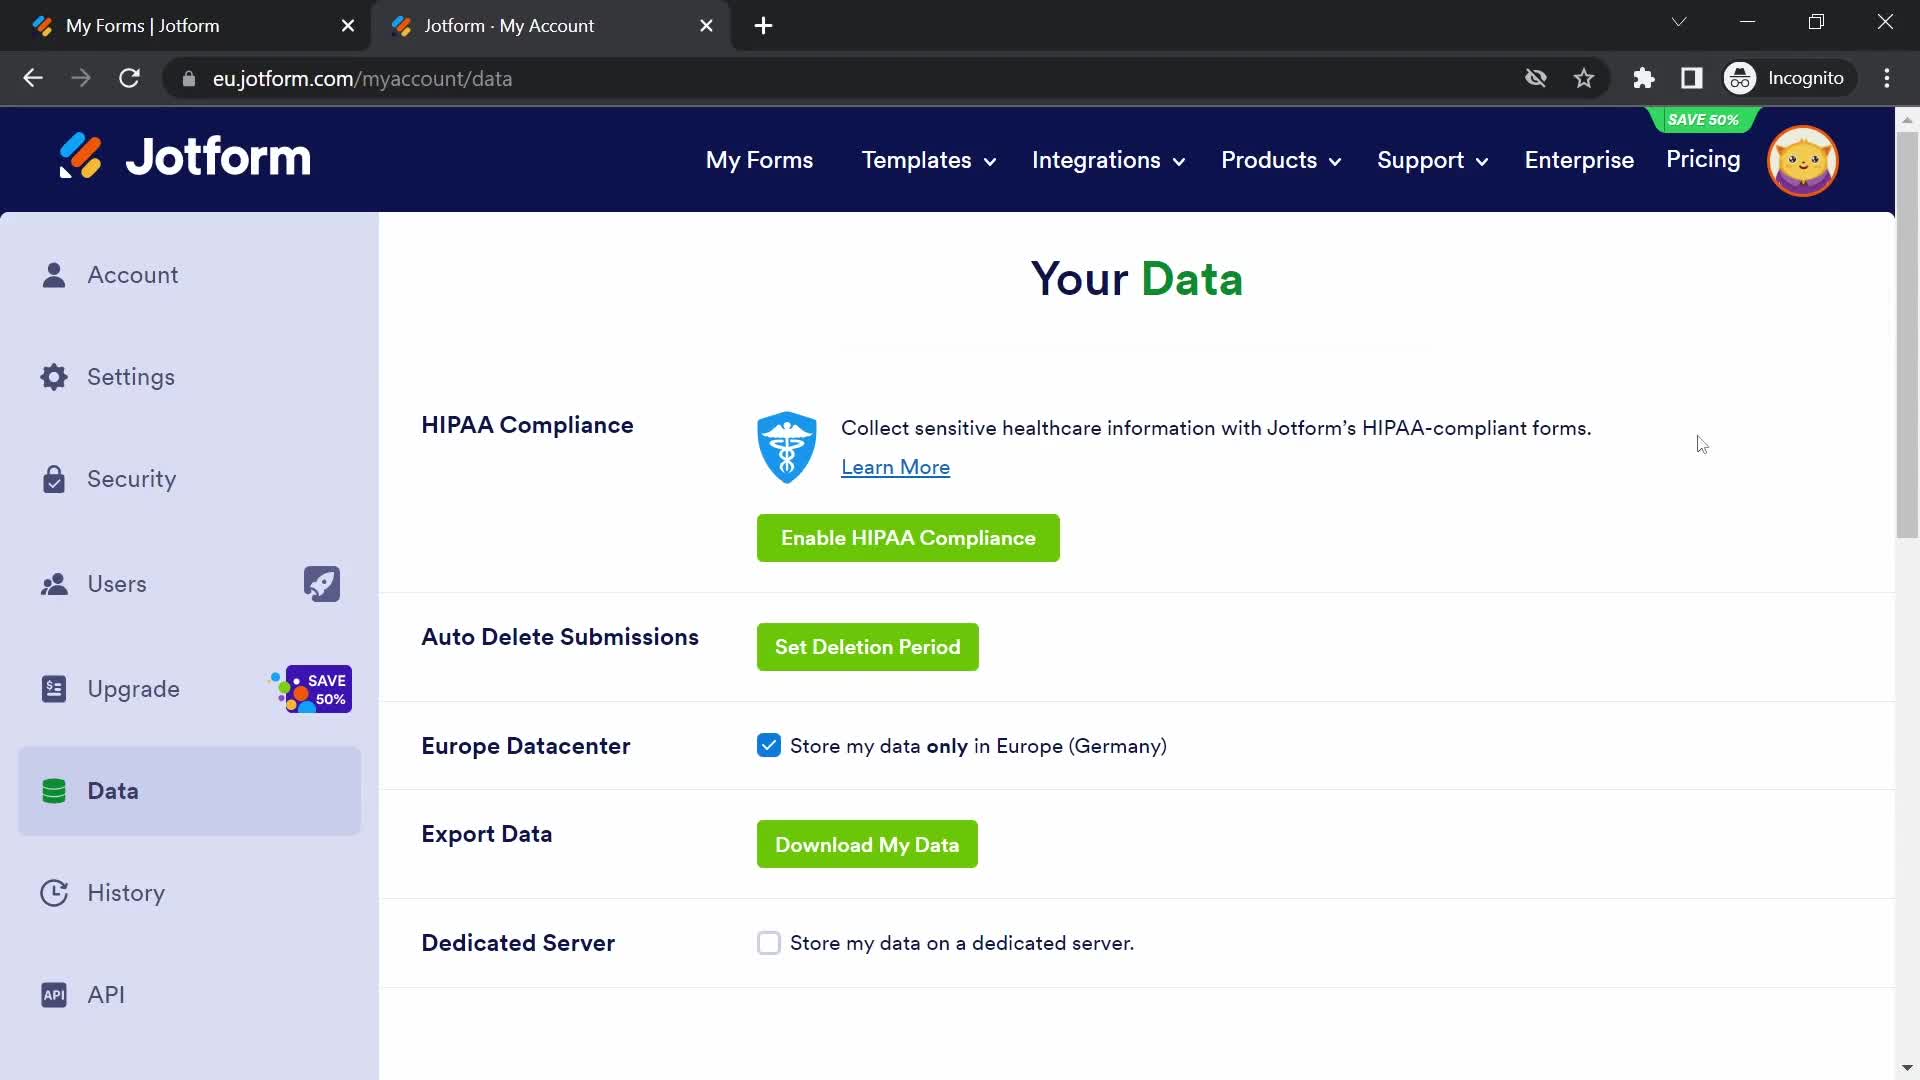The width and height of the screenshot is (1920, 1080).
Task: Click the vertical page scrollbar thumb
Action: click(x=1907, y=335)
